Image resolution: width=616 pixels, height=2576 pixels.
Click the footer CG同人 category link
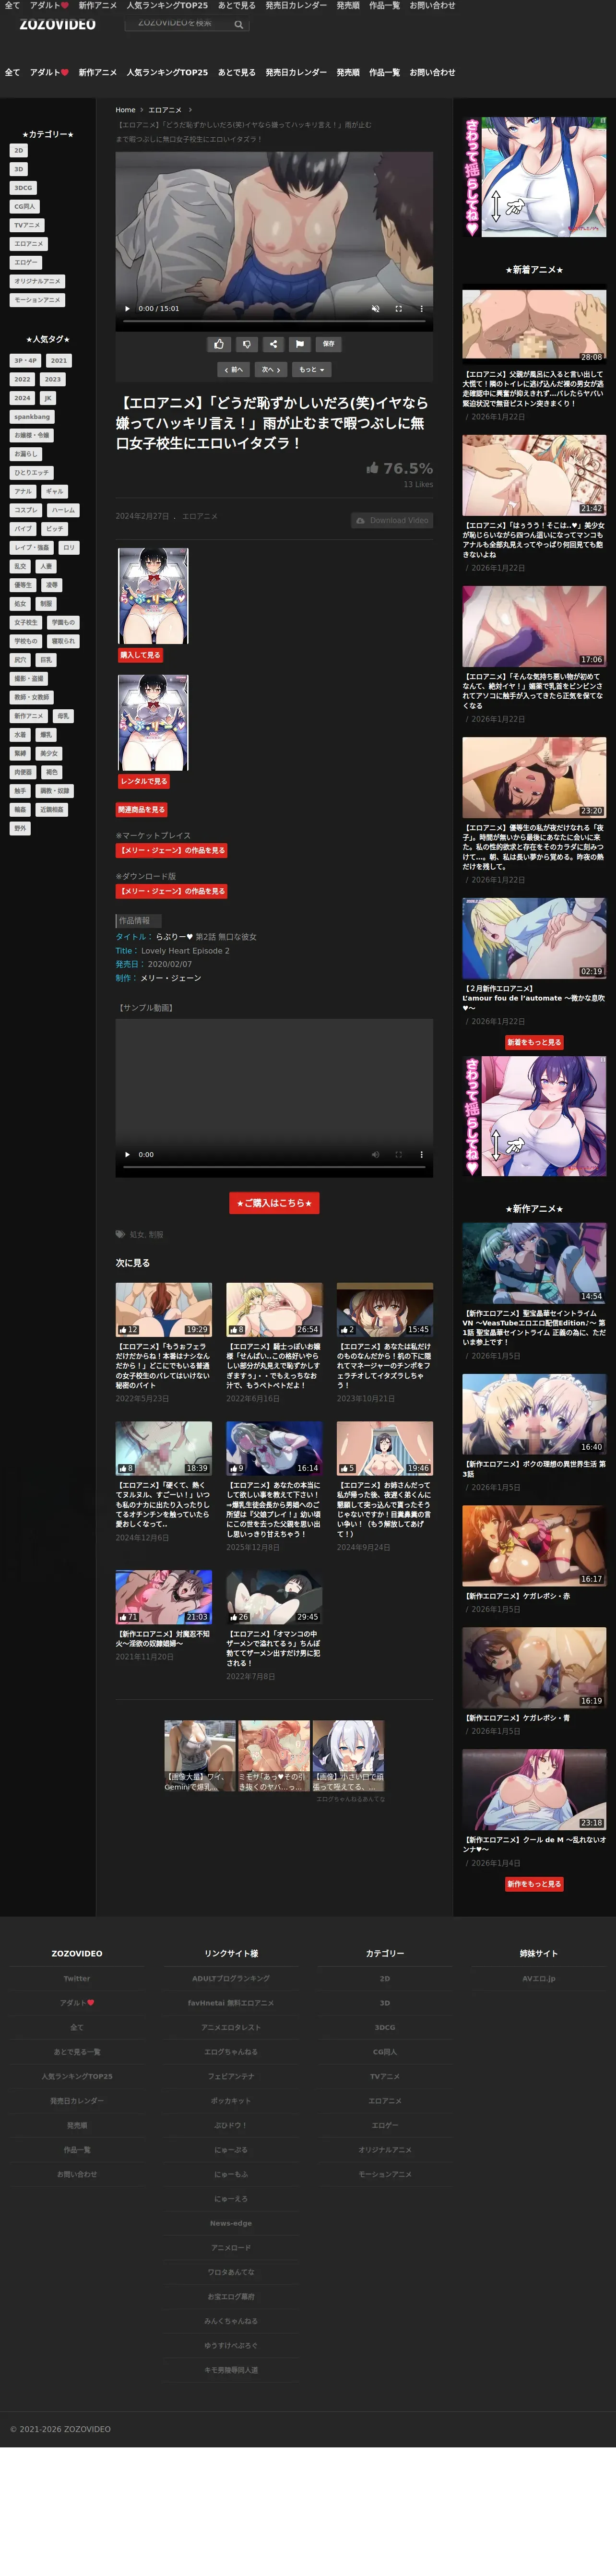point(385,2052)
